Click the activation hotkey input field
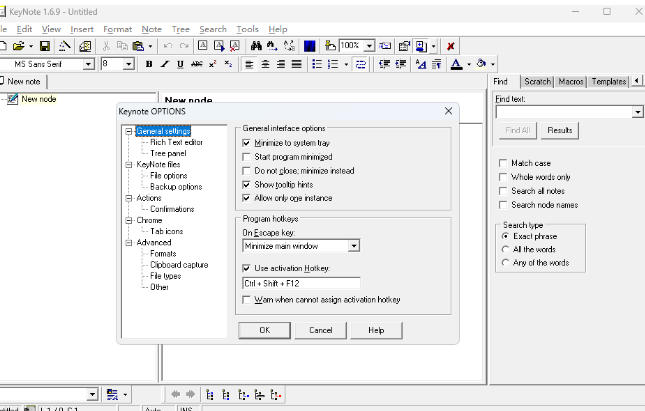This screenshot has width=645, height=411. coord(300,284)
